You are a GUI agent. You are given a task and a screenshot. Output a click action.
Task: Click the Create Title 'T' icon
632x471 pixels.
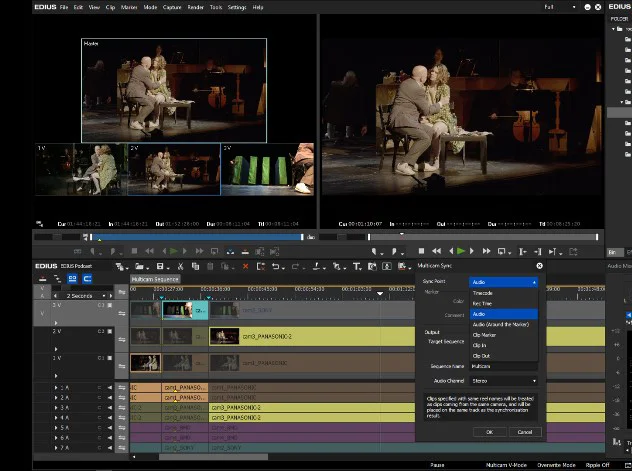[x=357, y=266]
